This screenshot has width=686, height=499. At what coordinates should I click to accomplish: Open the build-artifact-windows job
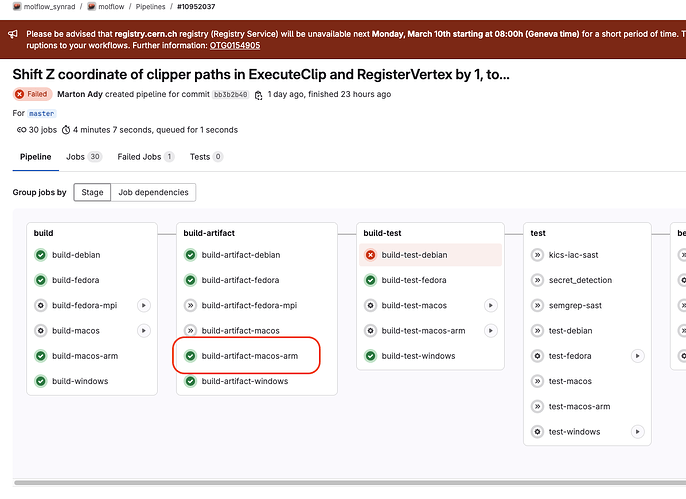(245, 381)
